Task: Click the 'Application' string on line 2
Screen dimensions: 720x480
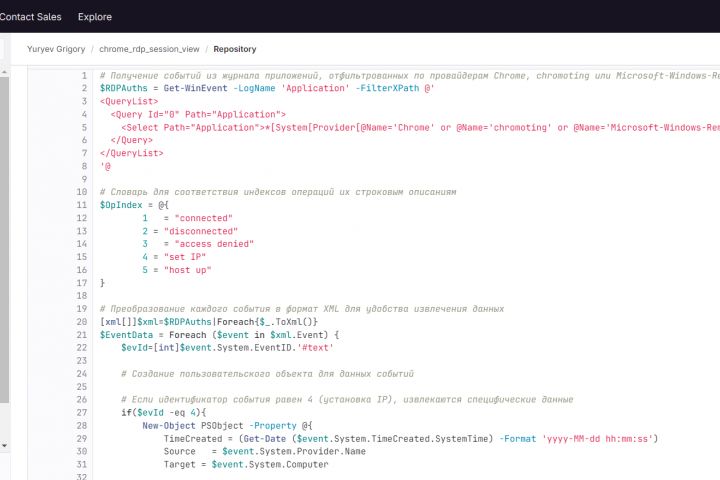Action: 315,88
